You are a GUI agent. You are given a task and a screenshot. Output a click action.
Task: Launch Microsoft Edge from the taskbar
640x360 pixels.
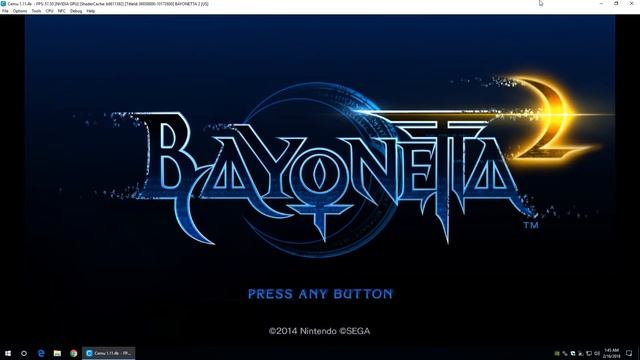click(41, 353)
